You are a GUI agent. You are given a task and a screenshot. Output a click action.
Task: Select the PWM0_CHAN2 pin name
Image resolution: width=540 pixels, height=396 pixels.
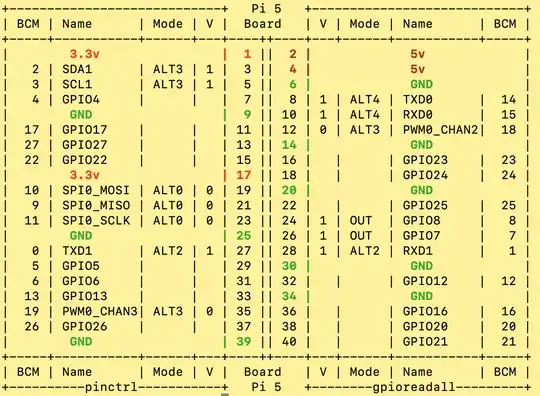pyautogui.click(x=440, y=130)
